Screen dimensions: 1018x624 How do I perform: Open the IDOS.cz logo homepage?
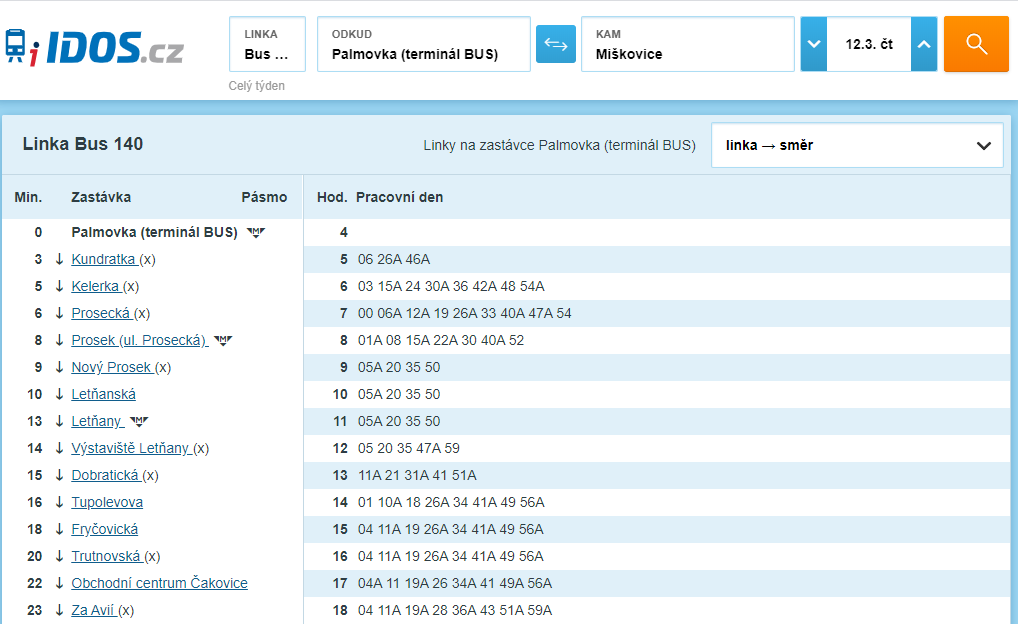pyautogui.click(x=95, y=47)
